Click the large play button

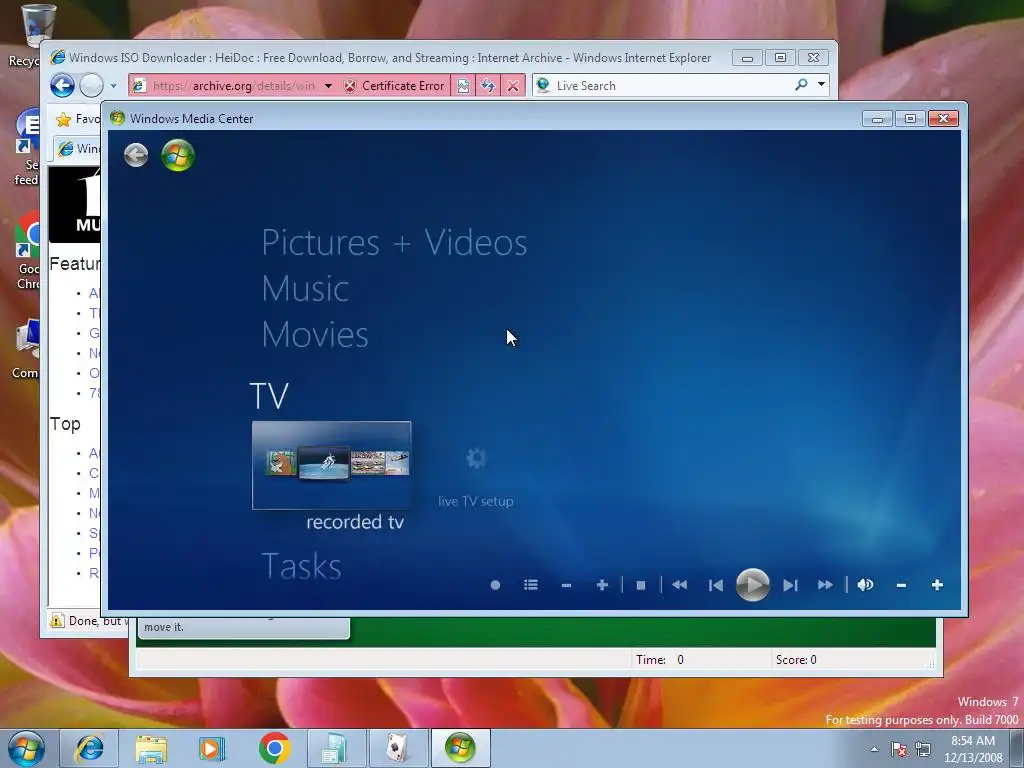(753, 585)
